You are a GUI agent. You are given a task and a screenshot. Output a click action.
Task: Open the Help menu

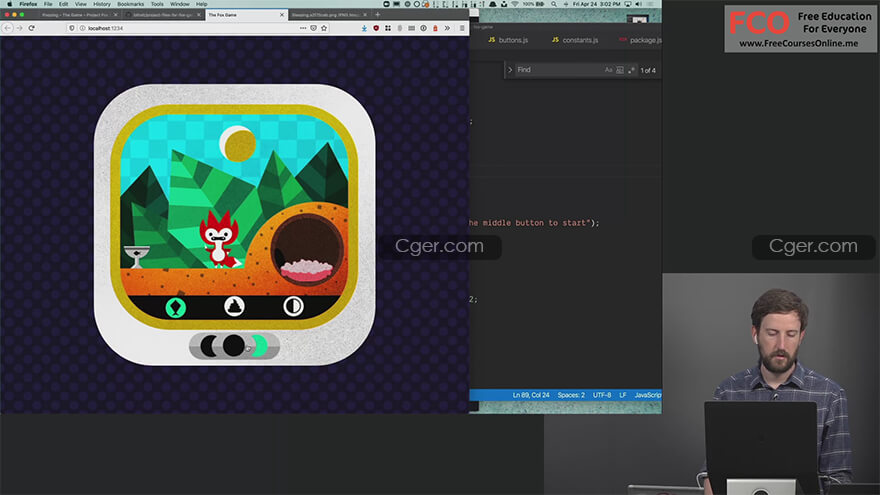tap(201, 4)
